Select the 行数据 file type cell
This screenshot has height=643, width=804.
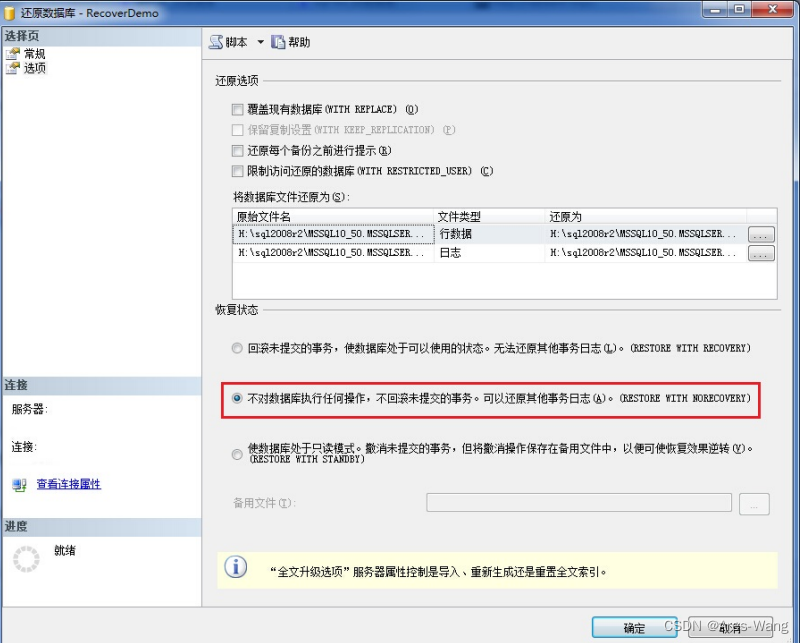coord(490,234)
